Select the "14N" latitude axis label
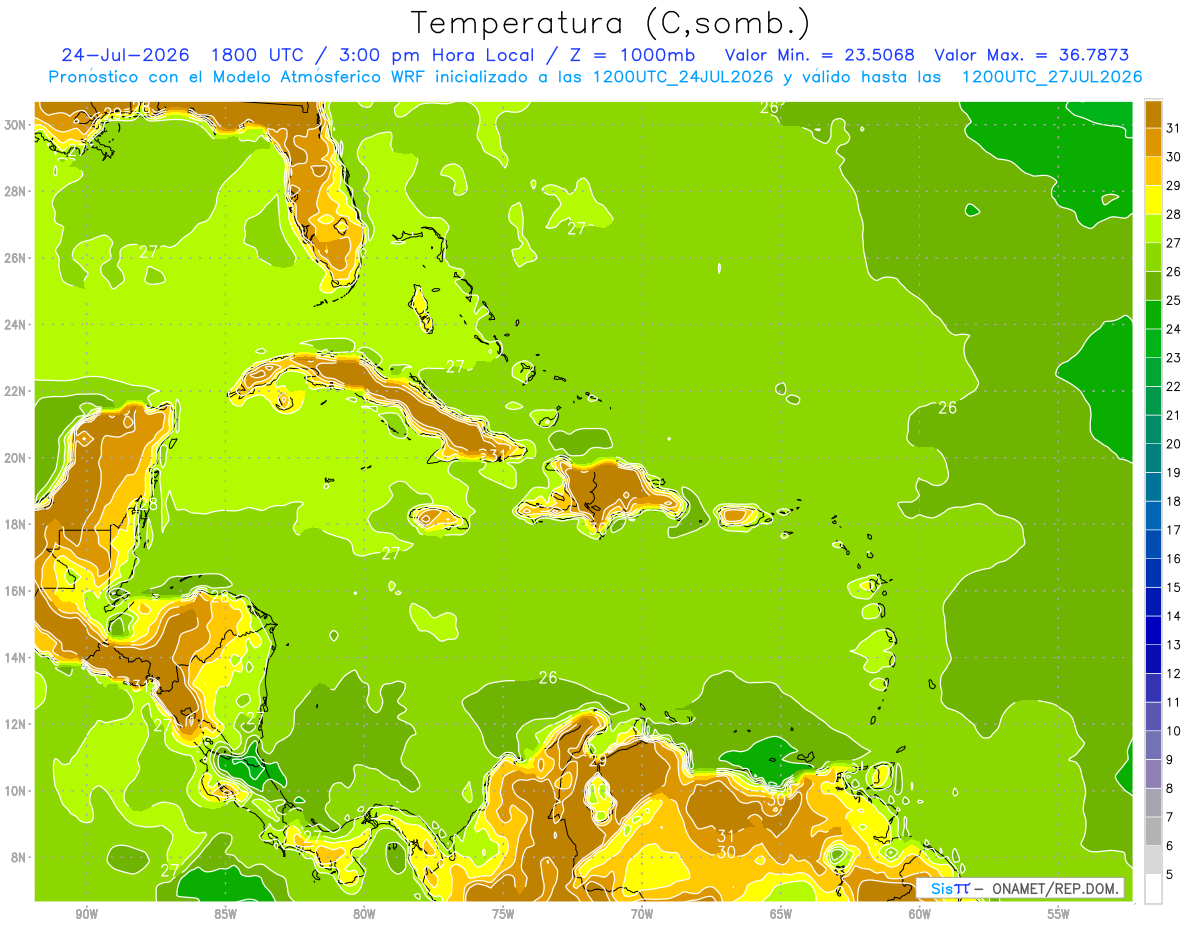Screen dimensions: 1200x927 click(16, 657)
